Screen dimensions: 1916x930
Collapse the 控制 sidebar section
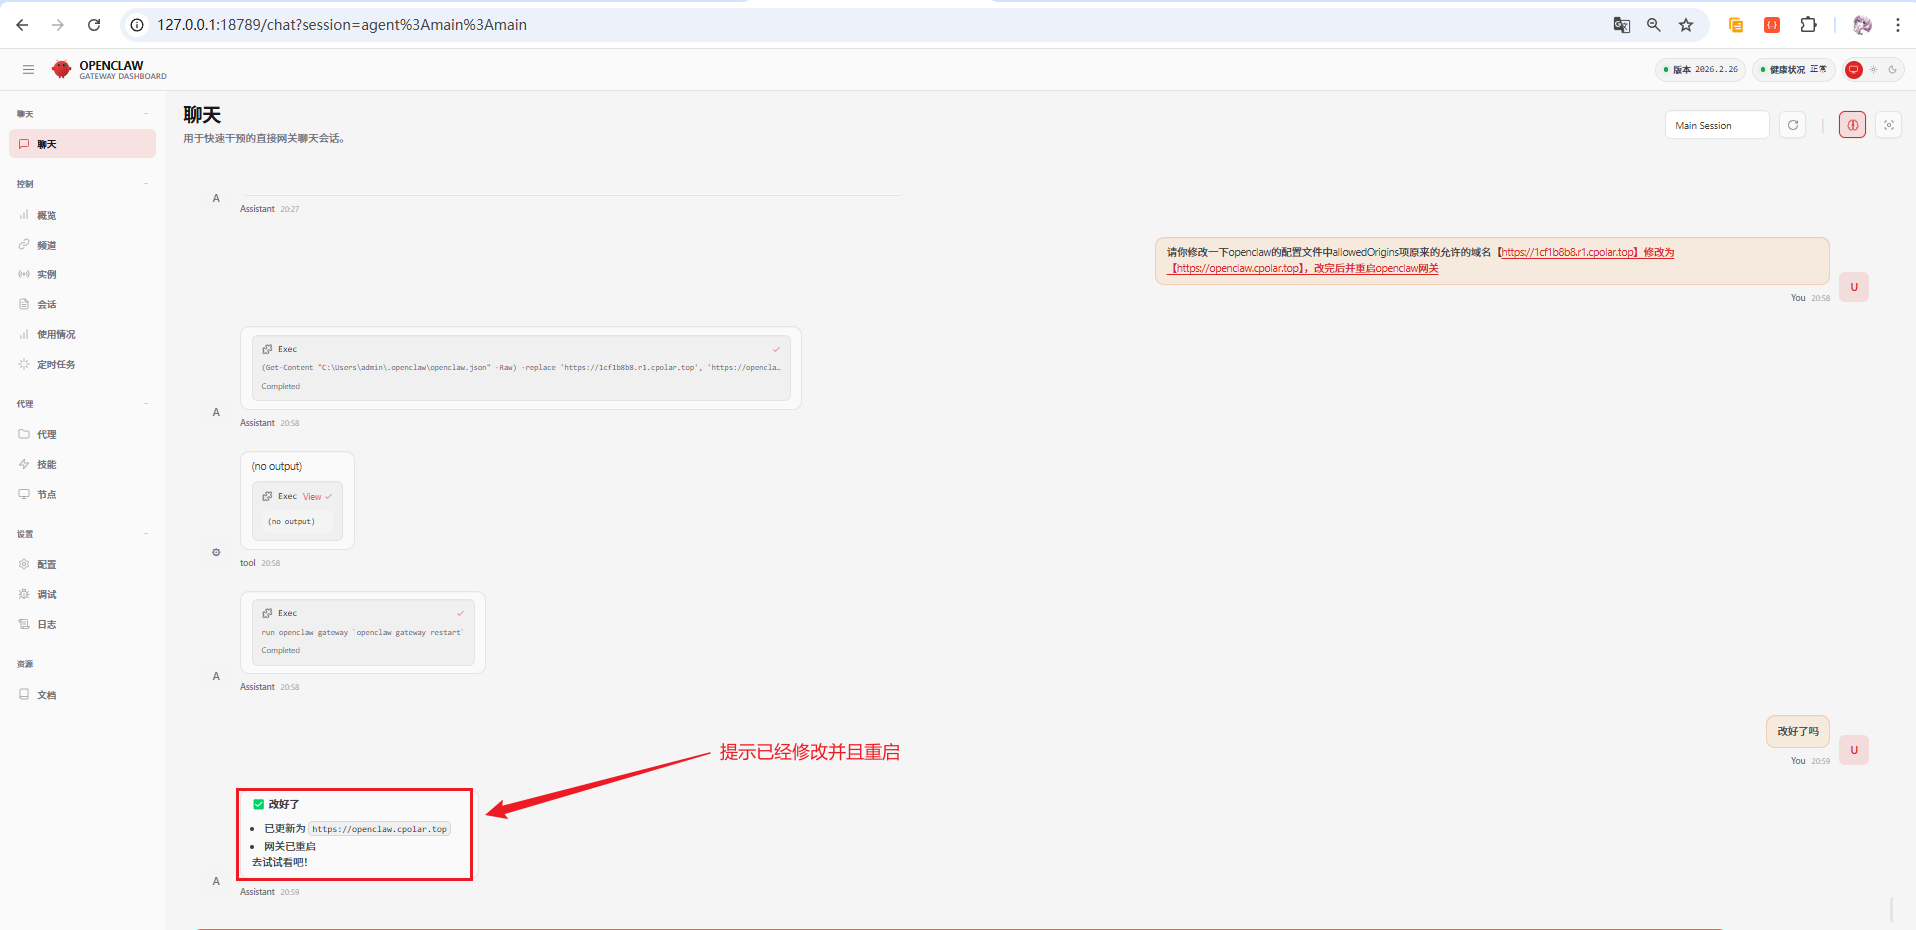(146, 184)
